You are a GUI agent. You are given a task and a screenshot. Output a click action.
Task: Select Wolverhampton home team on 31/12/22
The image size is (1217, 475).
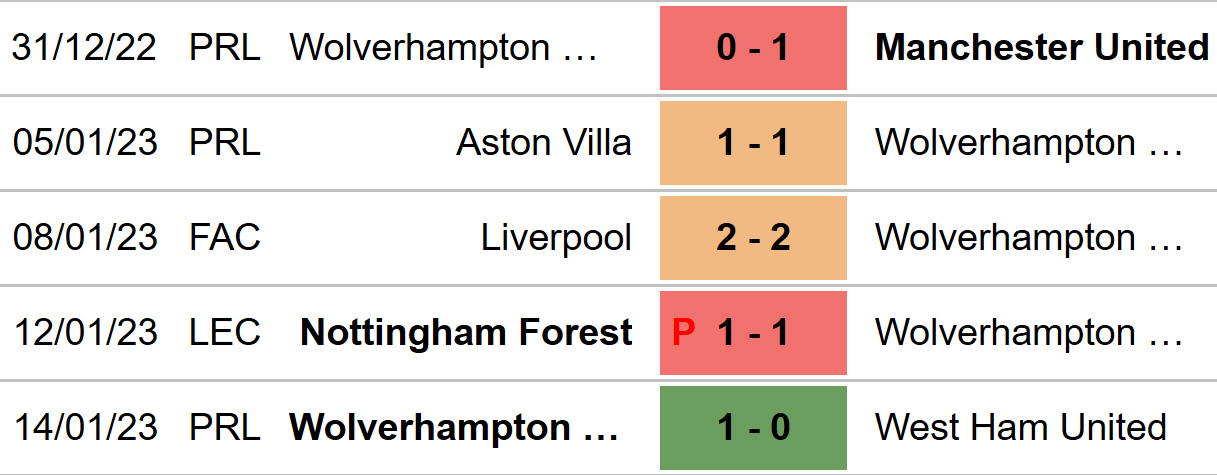(x=444, y=48)
